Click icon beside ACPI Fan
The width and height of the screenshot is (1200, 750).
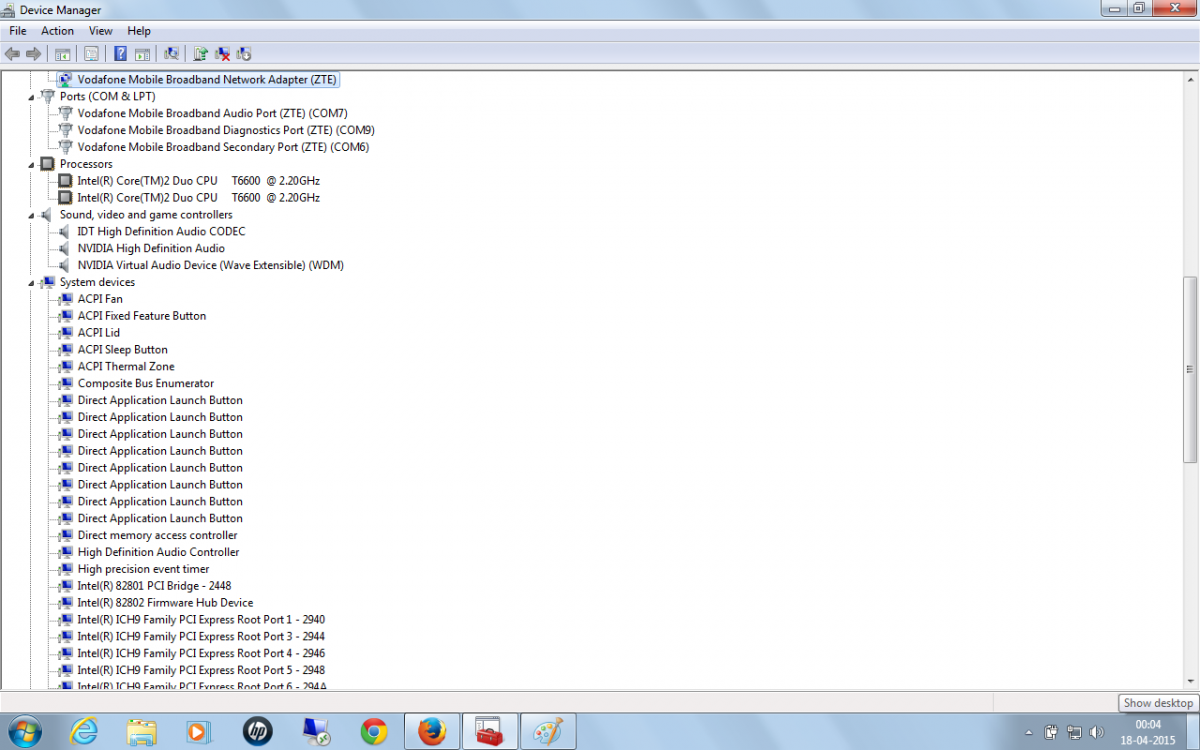point(65,299)
